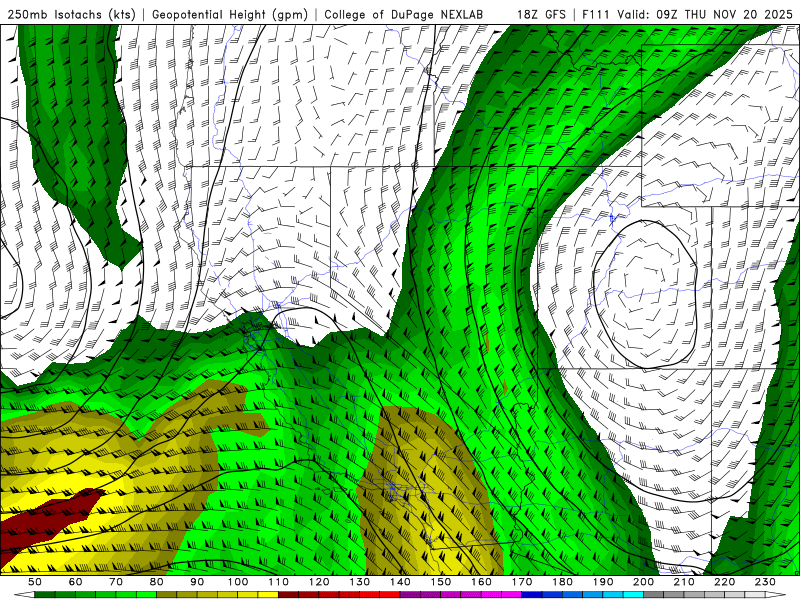
Task: Click the '18Z GFS' model run label
Action: (541, 15)
